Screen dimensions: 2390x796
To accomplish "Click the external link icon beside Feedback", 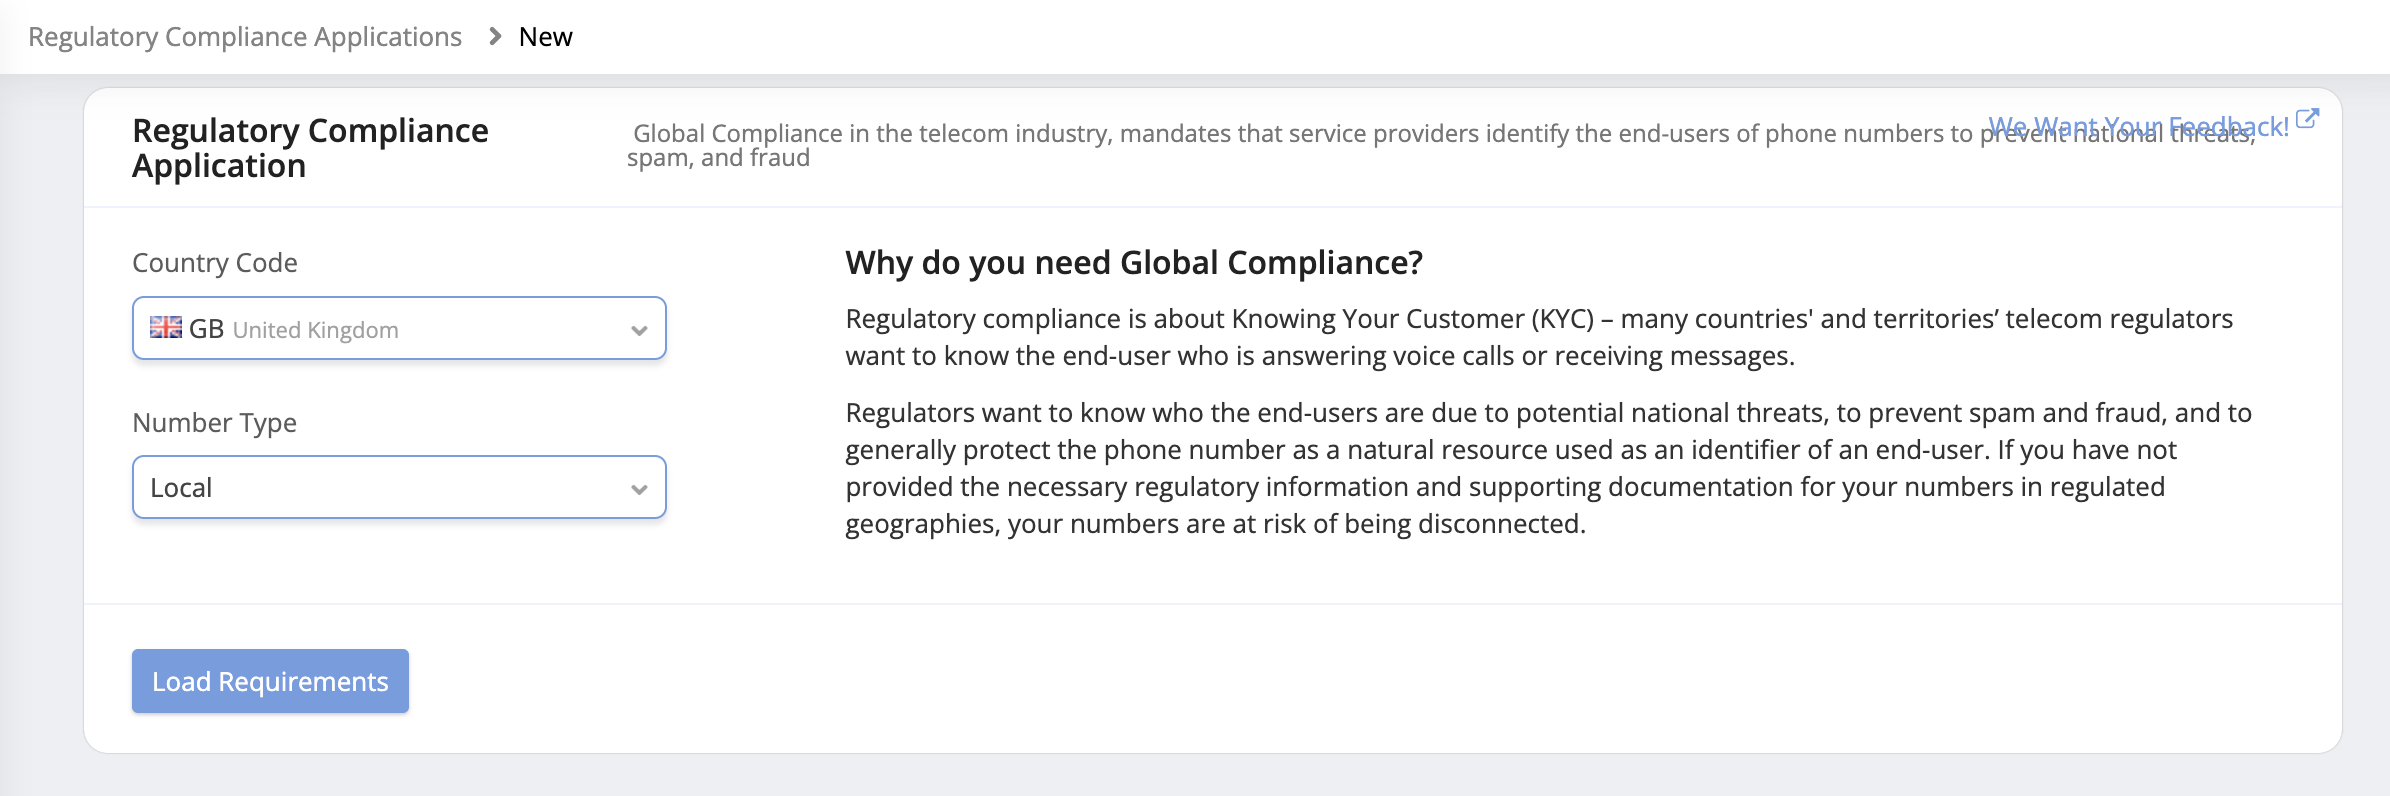I will [2307, 119].
